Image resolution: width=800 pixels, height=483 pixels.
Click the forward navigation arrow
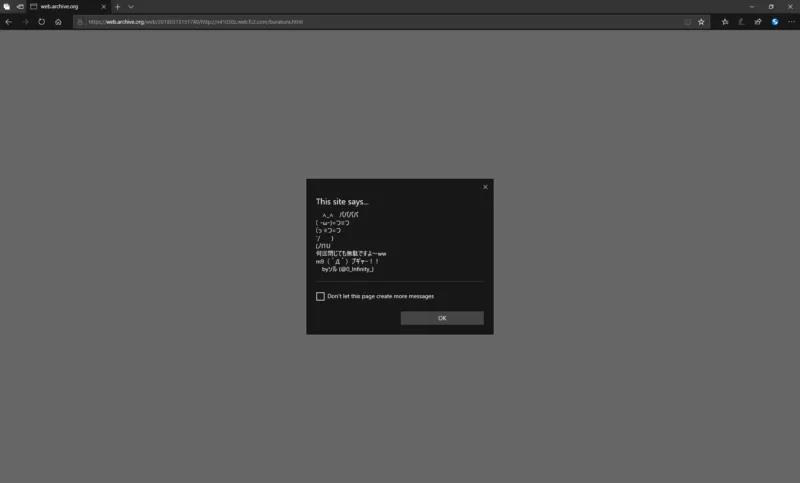pyautogui.click(x=25, y=21)
